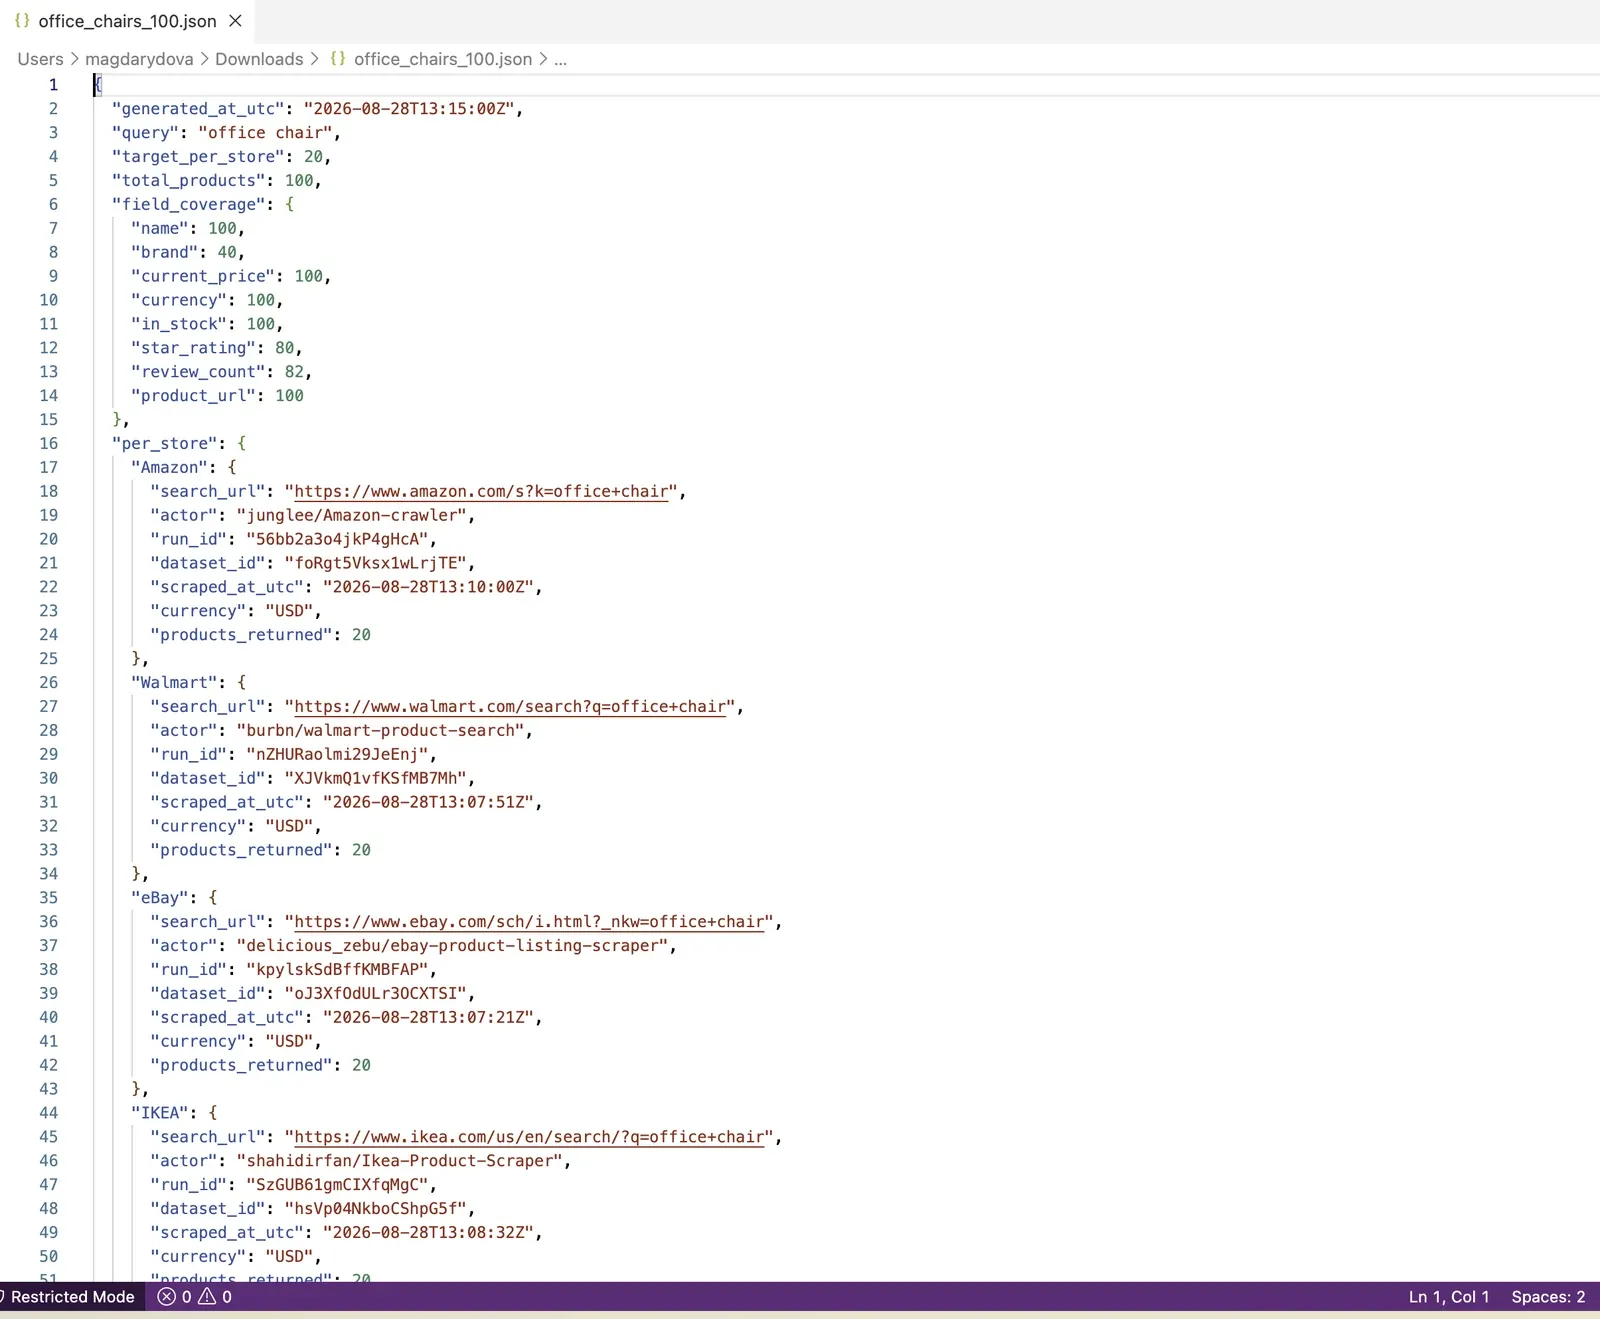This screenshot has width=1600, height=1319.
Task: Follow the IKEA search URL link
Action: coord(529,1137)
